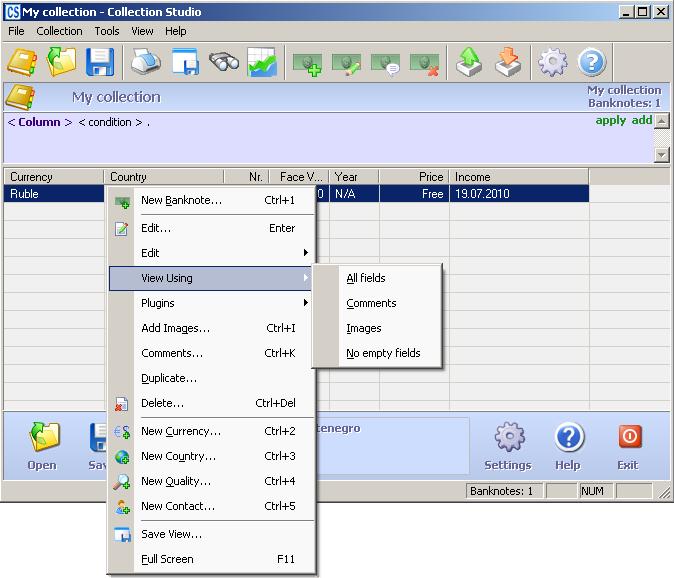Click the New Currency euro-dollar icon in the menu
Image resolution: width=674 pixels, height=578 pixels.
[x=122, y=432]
